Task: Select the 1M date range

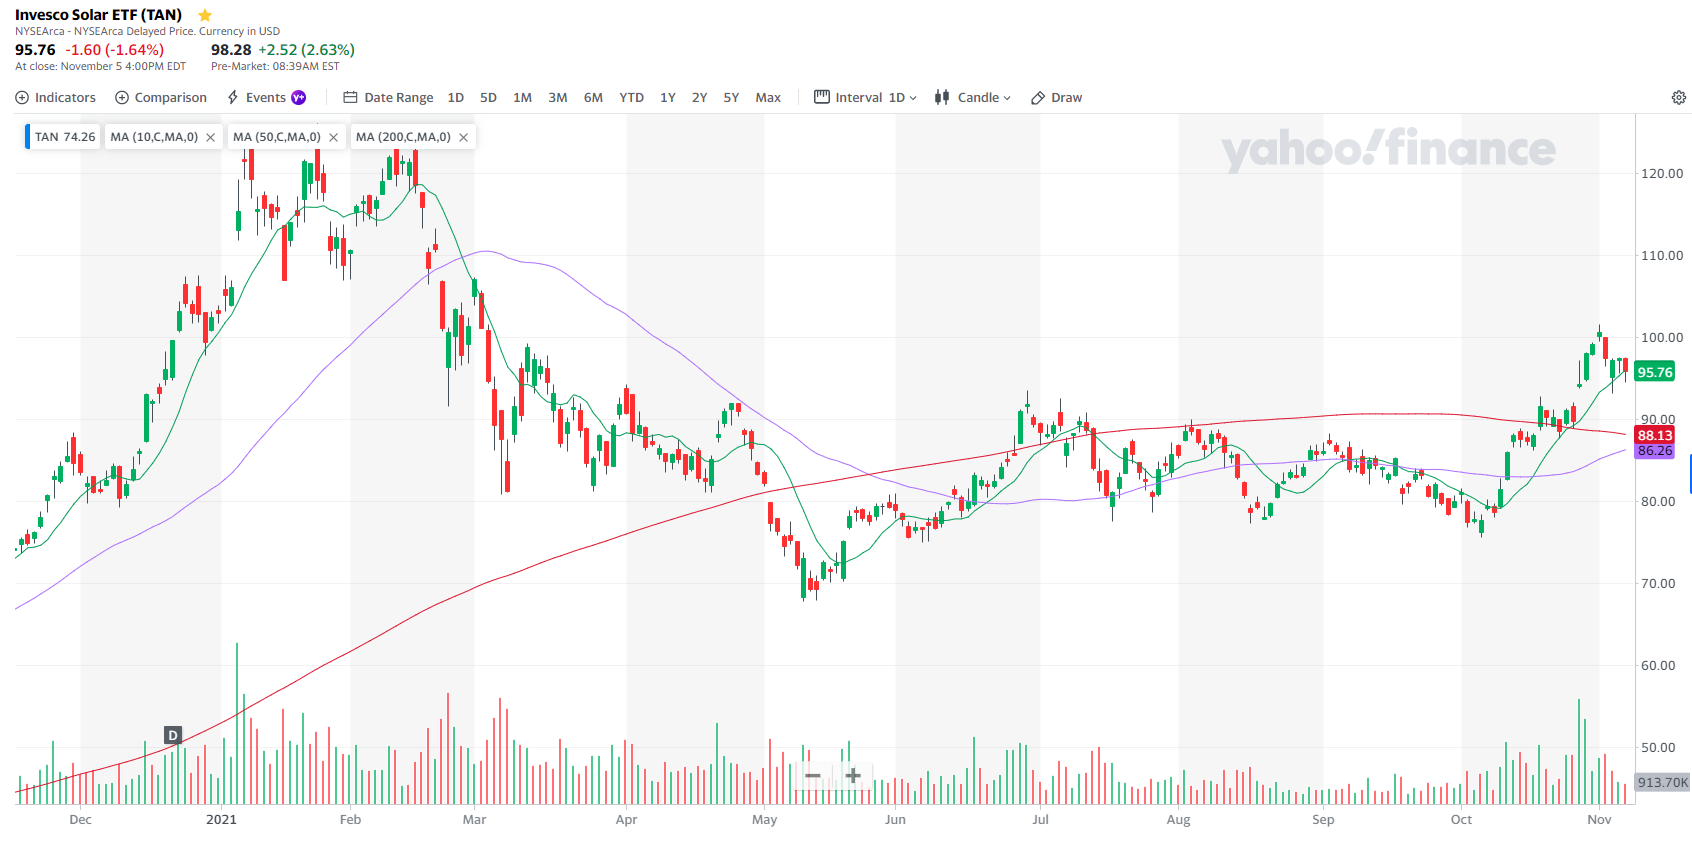Action: 522,97
